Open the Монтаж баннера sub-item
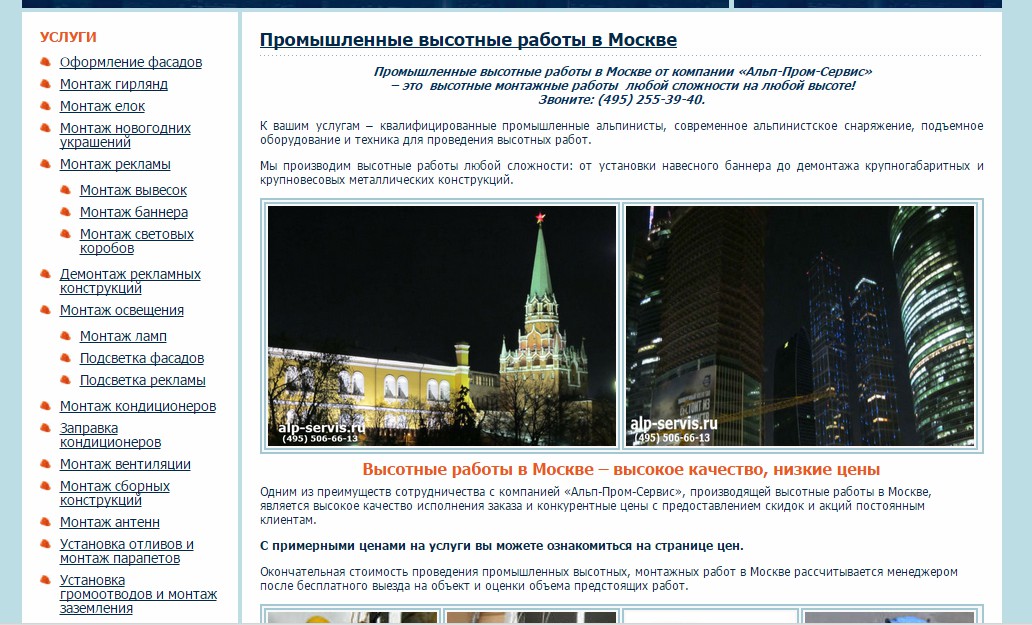The width and height of the screenshot is (1032, 625). (134, 212)
